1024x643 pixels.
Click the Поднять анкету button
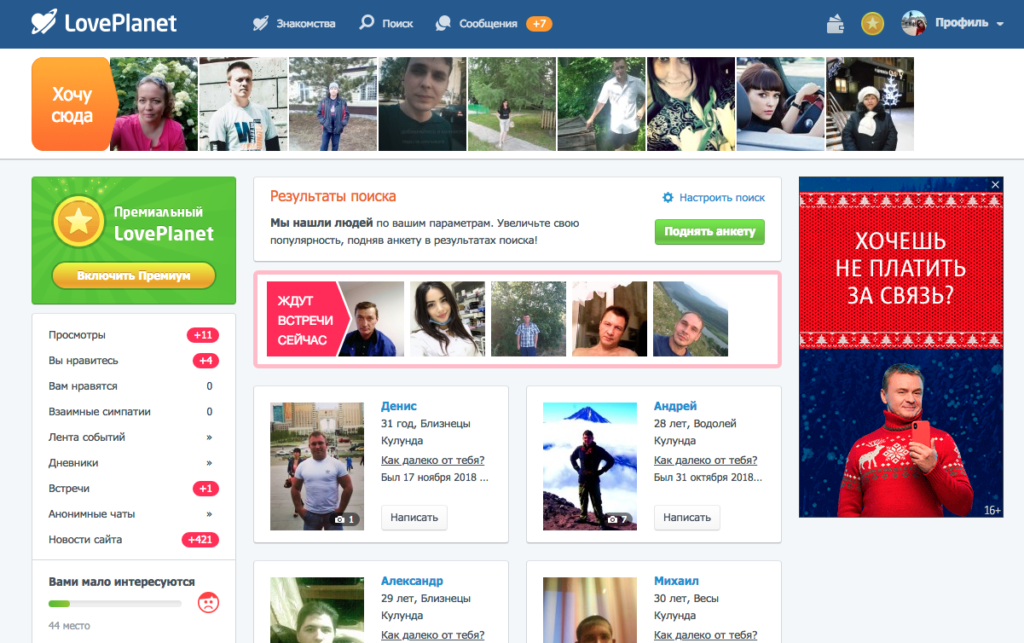pyautogui.click(x=709, y=232)
